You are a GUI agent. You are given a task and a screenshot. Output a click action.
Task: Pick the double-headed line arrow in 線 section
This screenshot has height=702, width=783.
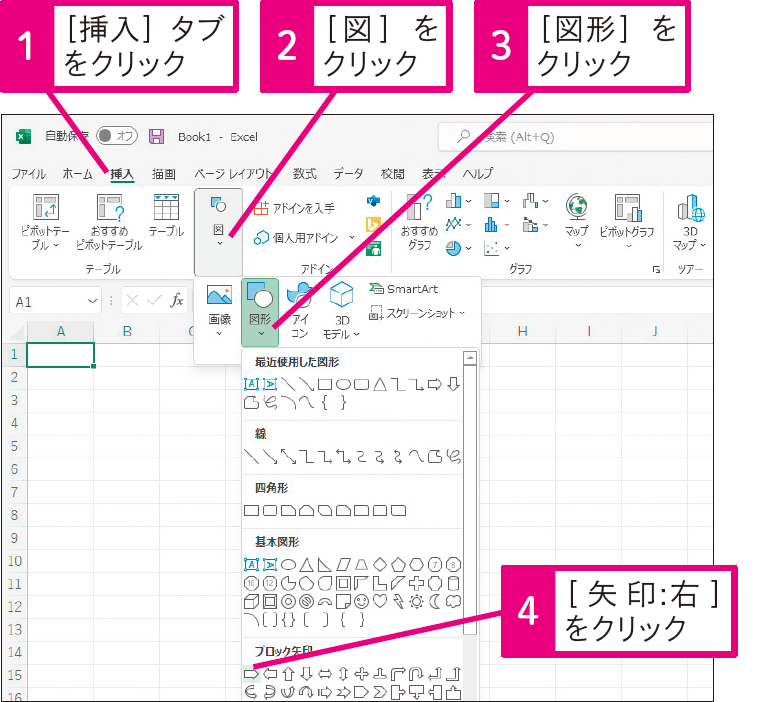[288, 456]
